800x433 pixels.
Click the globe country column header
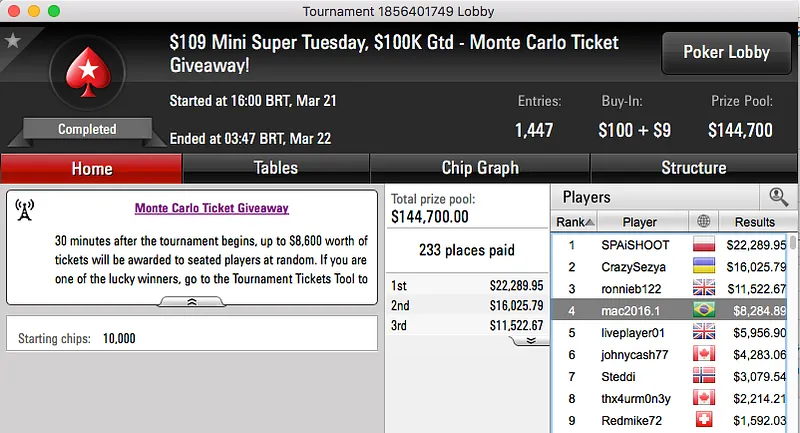click(x=704, y=221)
